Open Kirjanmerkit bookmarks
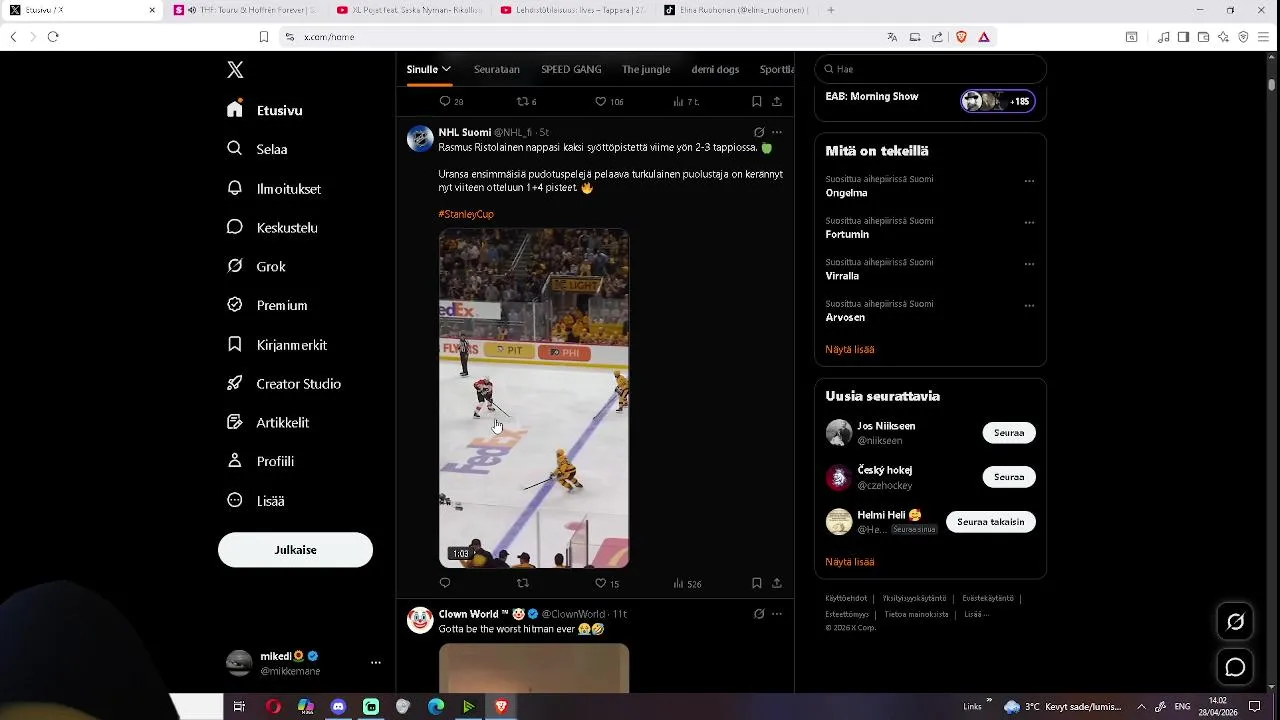 (277, 344)
